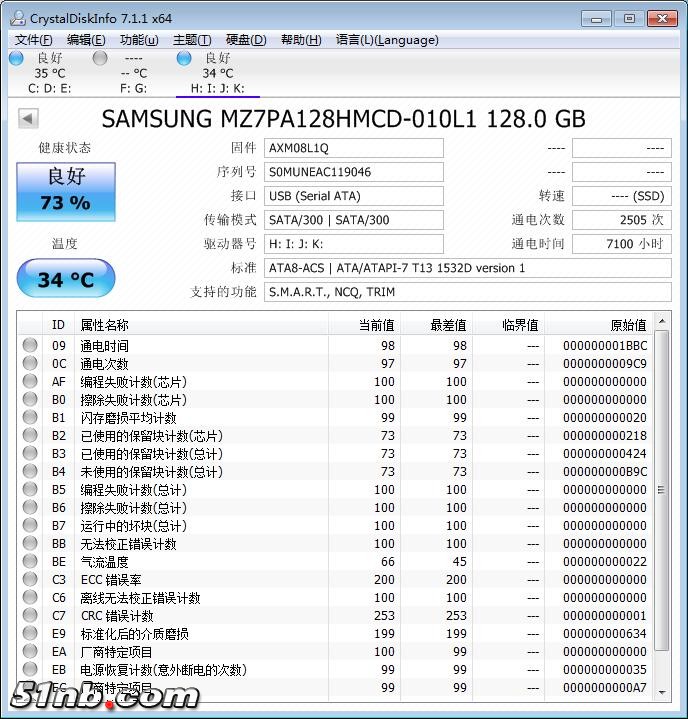Click the previous disk arrow button
Image resolution: width=688 pixels, height=719 pixels.
[28, 119]
